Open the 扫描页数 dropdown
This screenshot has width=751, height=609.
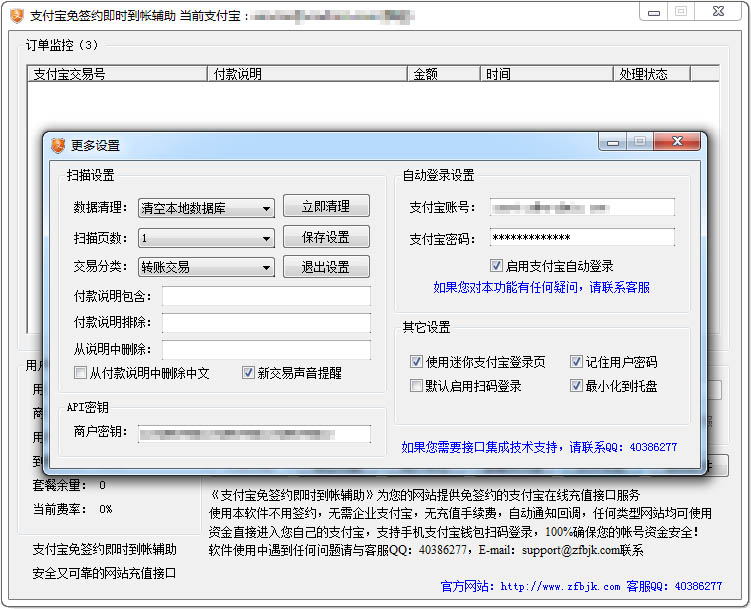[206, 238]
